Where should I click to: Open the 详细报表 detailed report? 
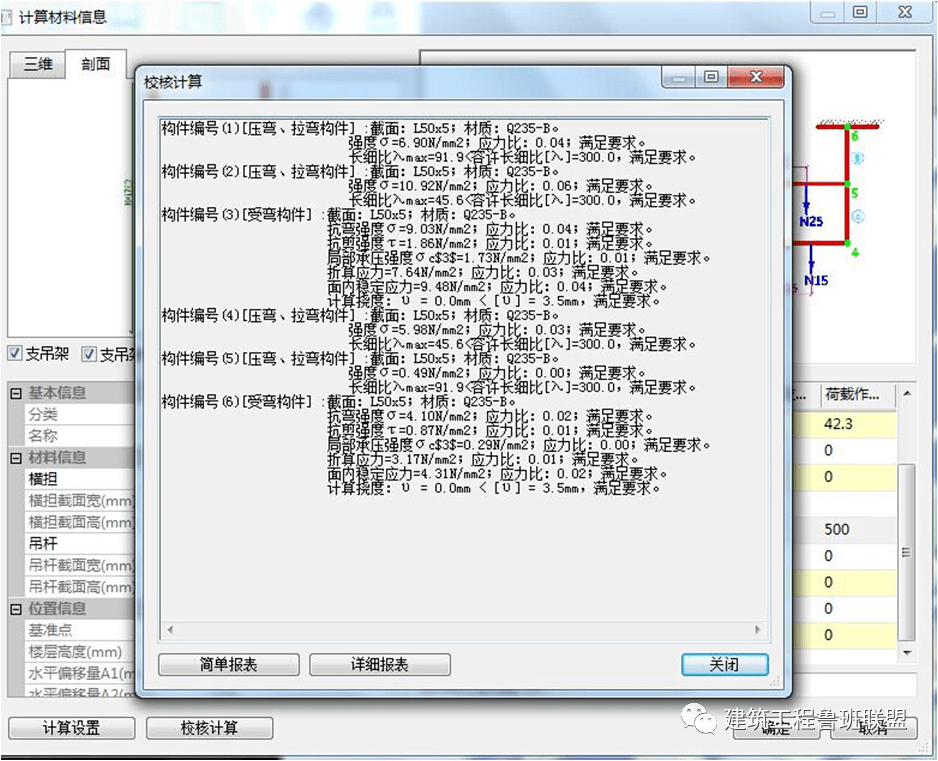(x=379, y=665)
